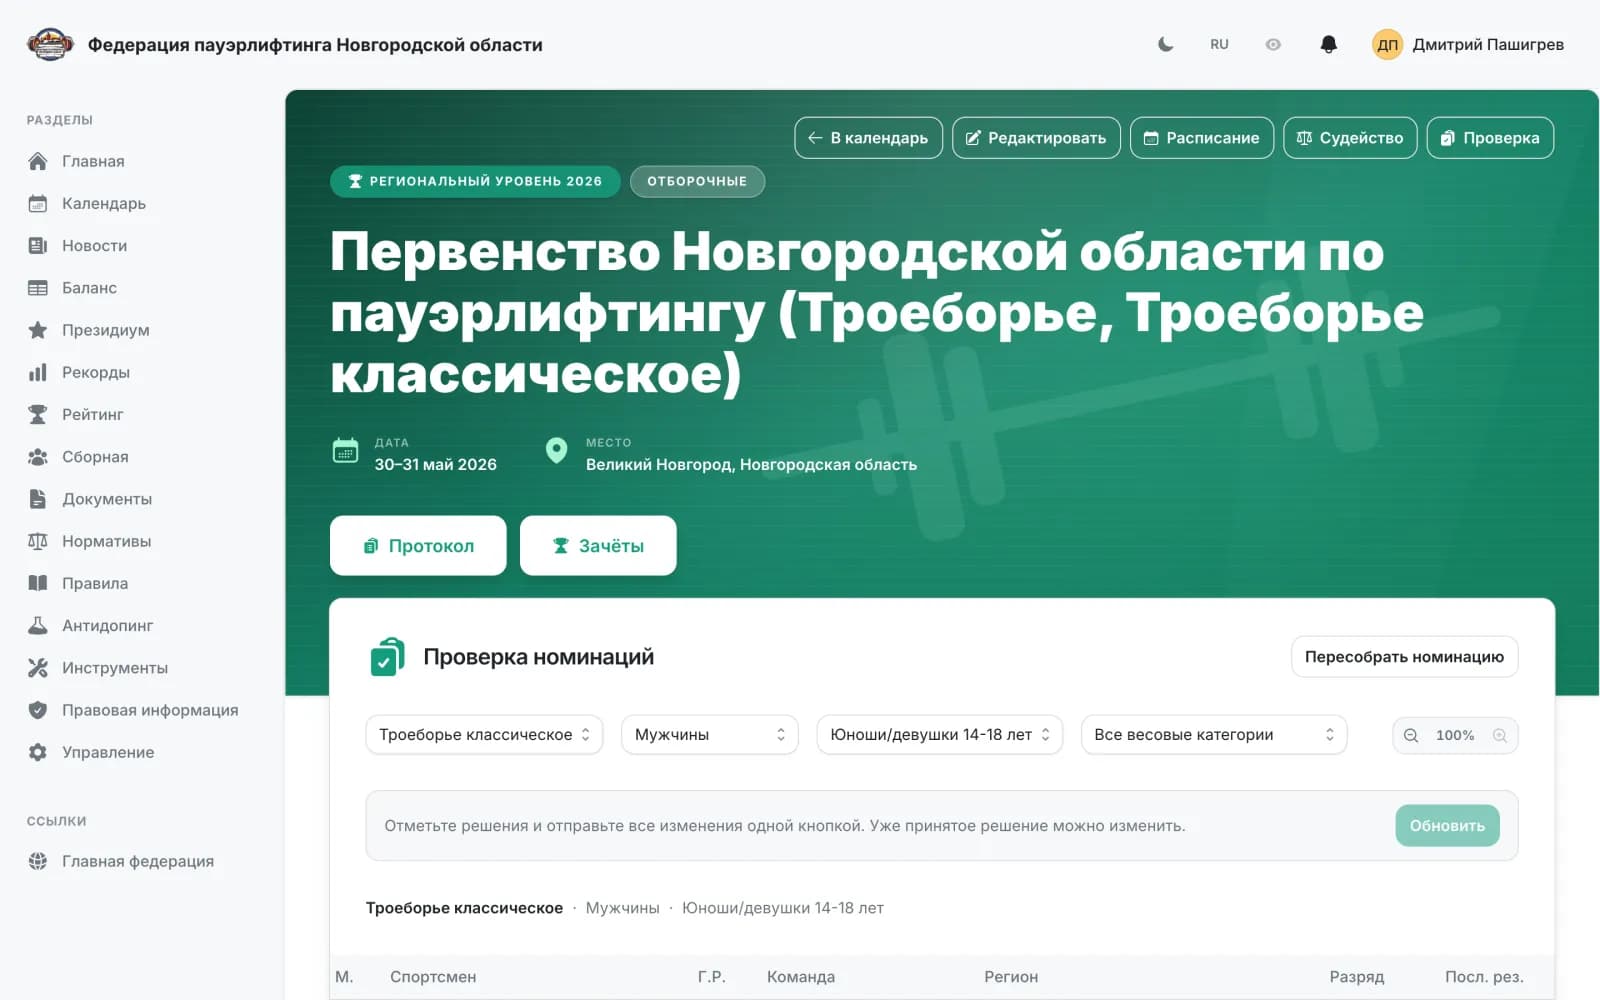Click the Проверка номинаций clipboard icon
The height and width of the screenshot is (1000, 1600).
click(387, 657)
